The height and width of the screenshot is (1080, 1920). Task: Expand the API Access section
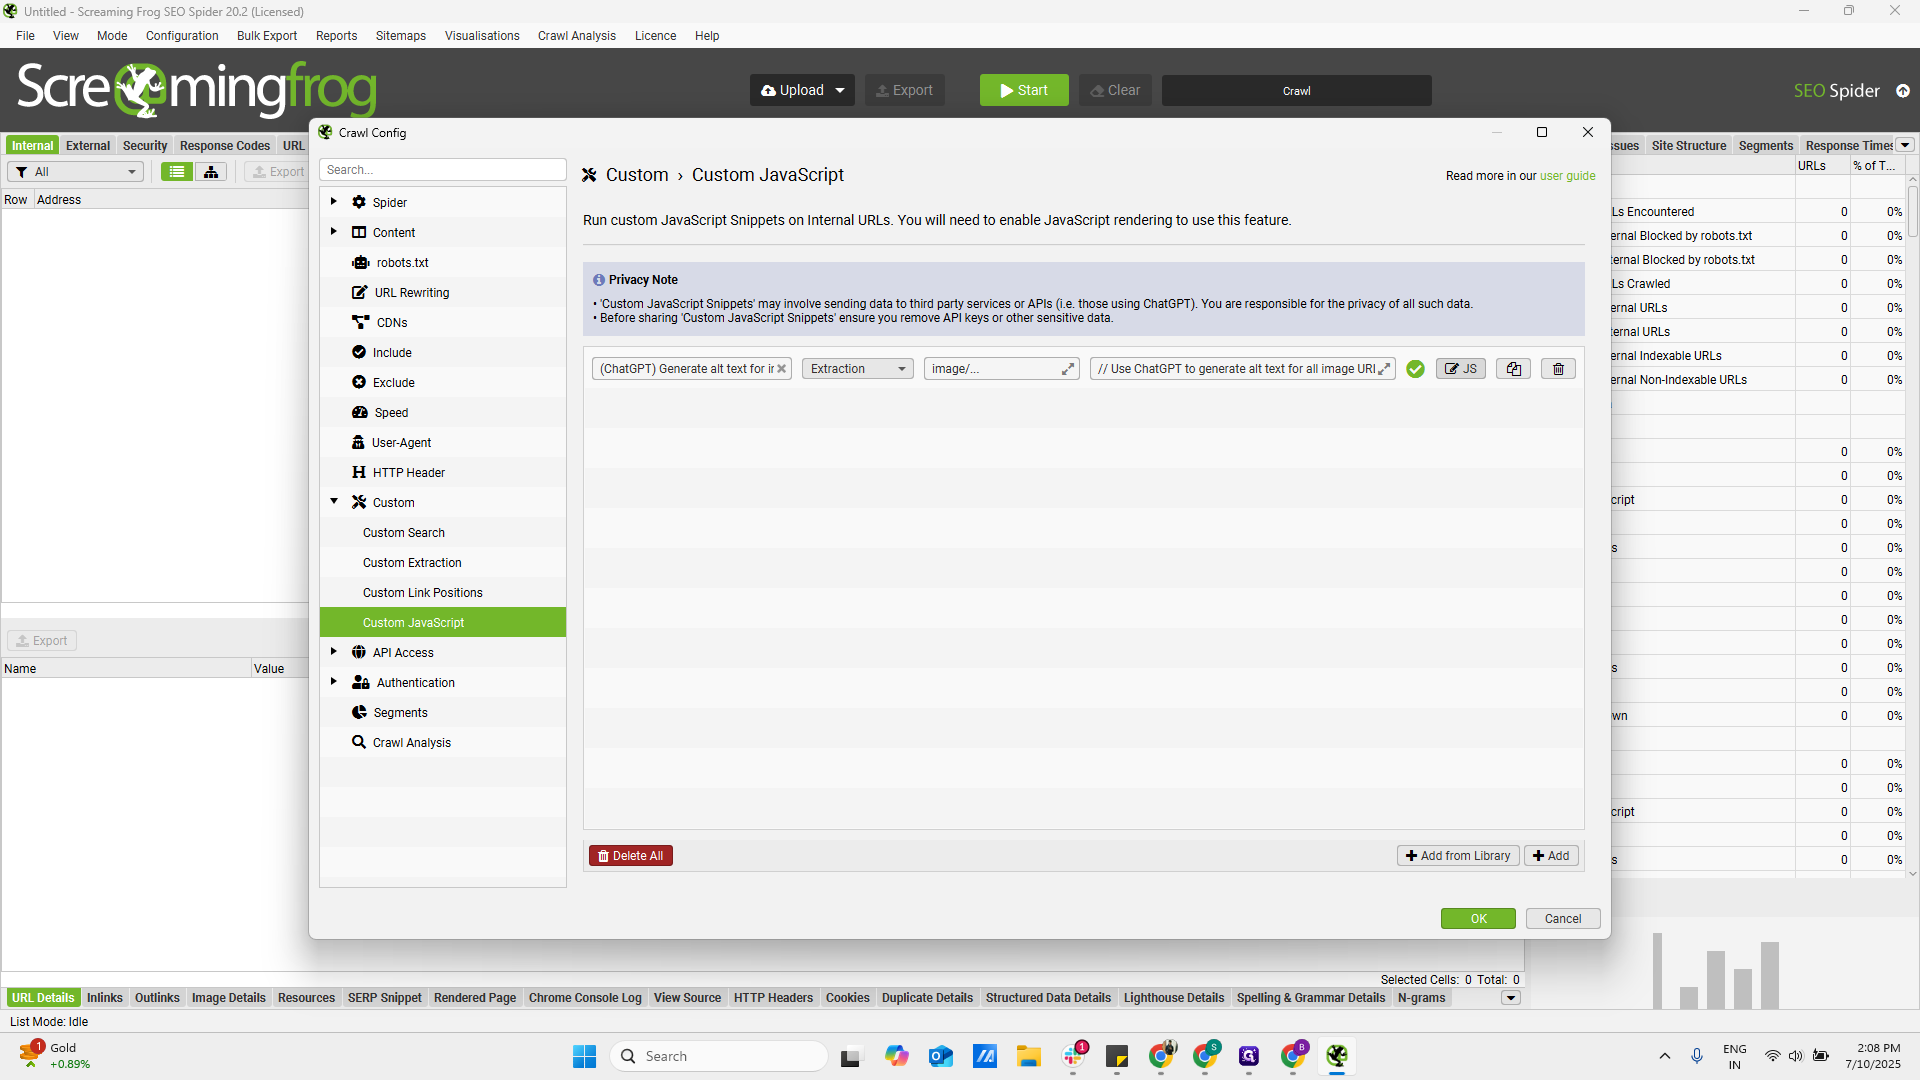click(334, 651)
